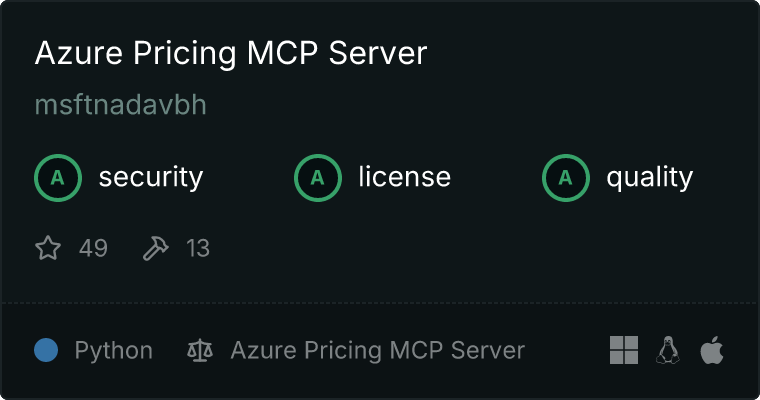760x400 pixels.
Task: Click the tools count 13
Action: [198, 248]
